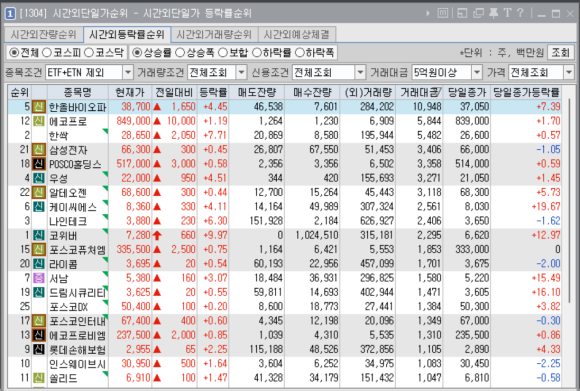Click the 조회 search button
The image size is (580, 391).
(561, 53)
